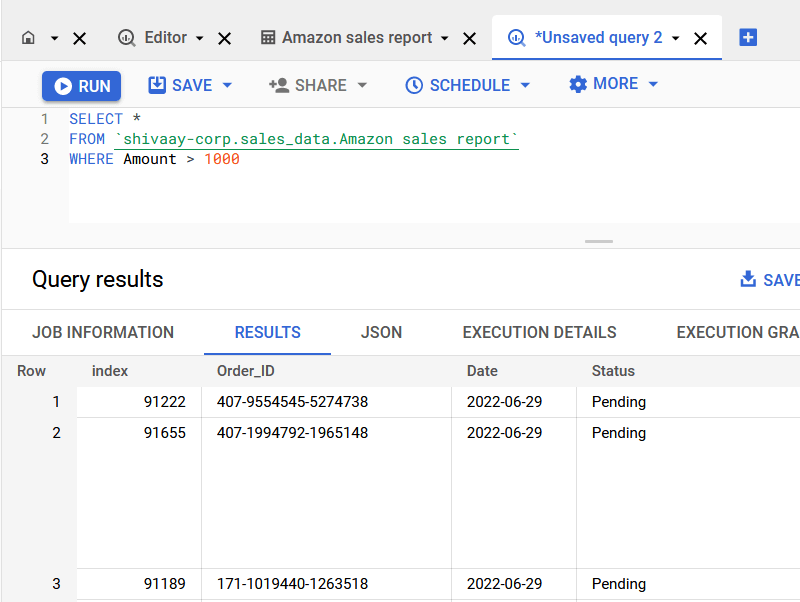Click the Editor magnifier icon
This screenshot has width=800, height=602.
(126, 37)
